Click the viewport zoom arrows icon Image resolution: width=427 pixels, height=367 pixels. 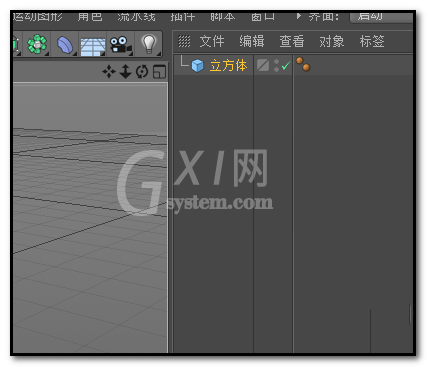pos(125,72)
